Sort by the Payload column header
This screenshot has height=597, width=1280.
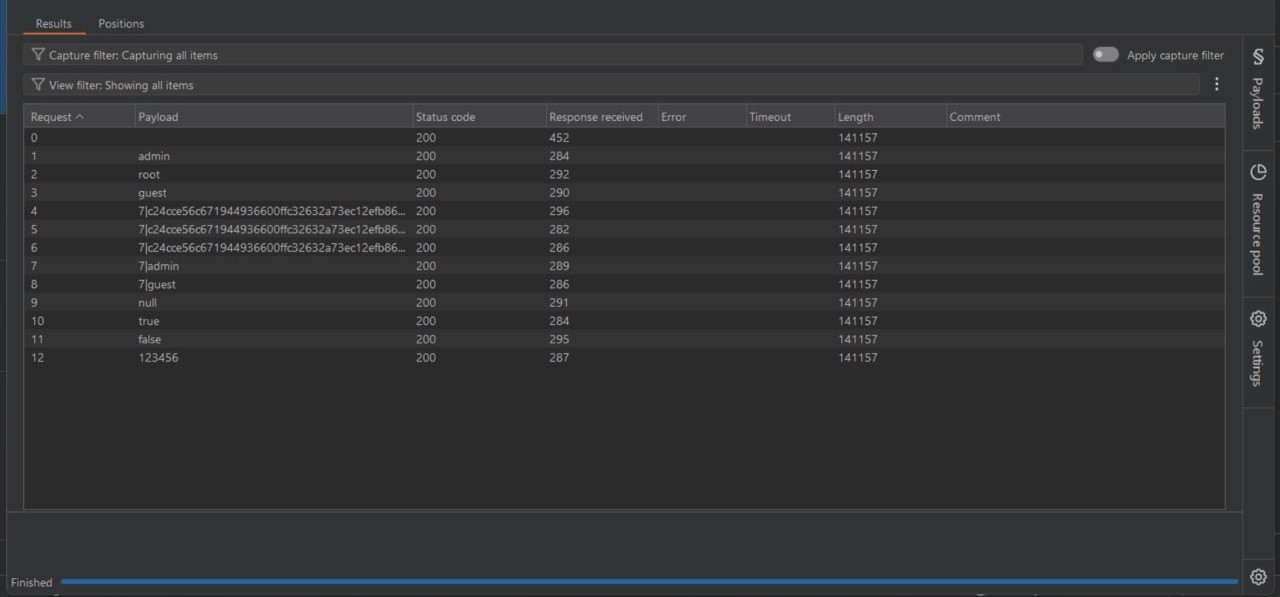273,117
